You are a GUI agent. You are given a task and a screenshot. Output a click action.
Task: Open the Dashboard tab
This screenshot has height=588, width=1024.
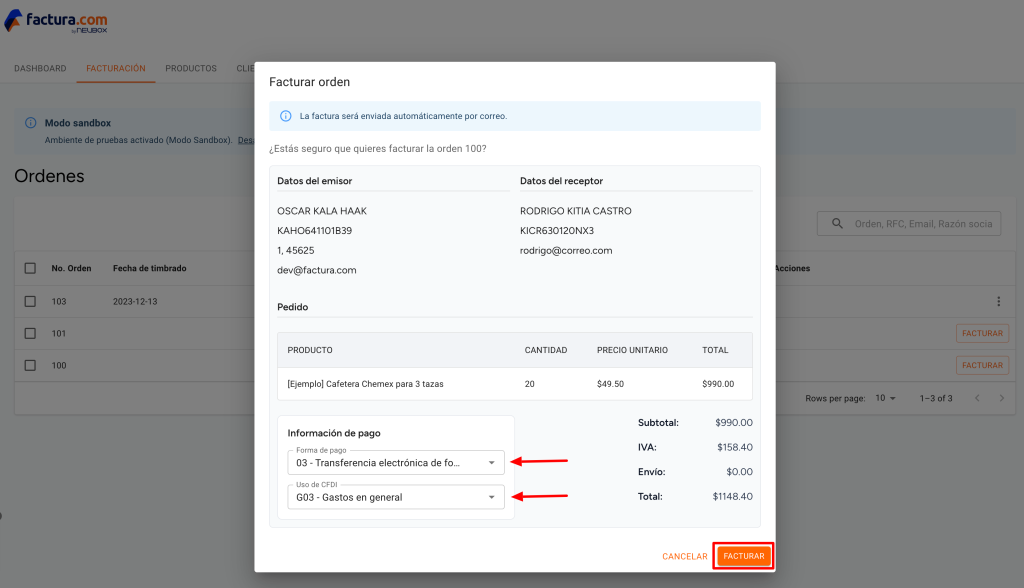coord(40,69)
